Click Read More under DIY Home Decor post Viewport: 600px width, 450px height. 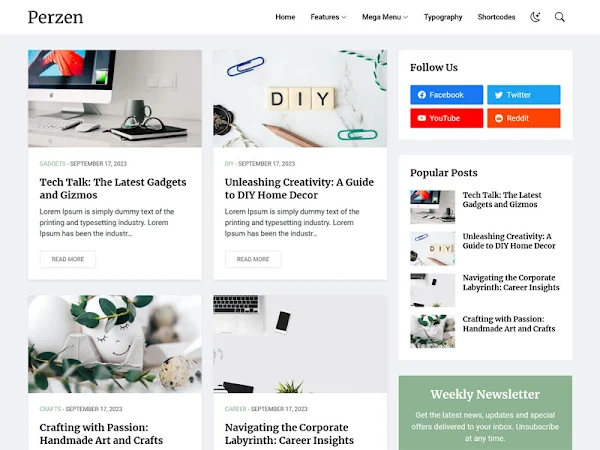pos(253,259)
